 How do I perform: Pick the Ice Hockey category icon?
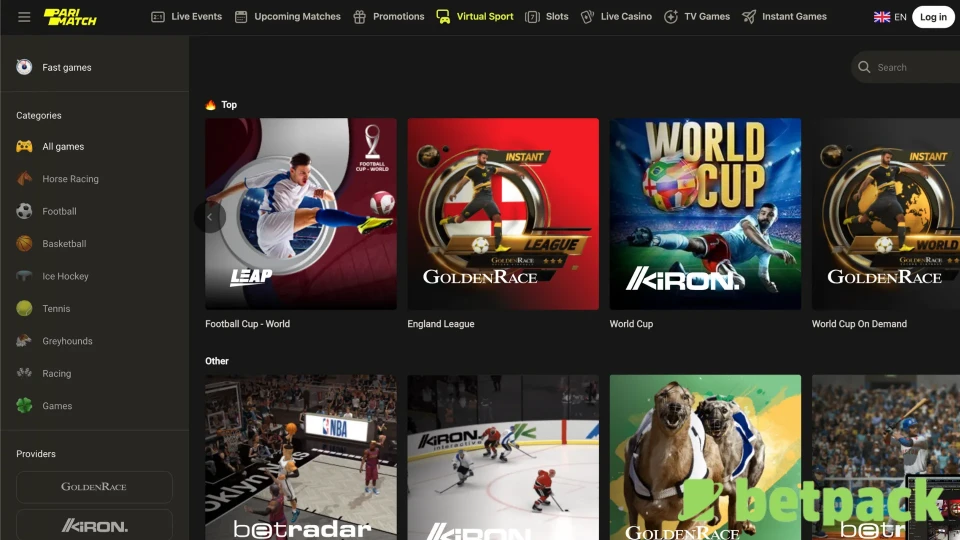point(24,276)
